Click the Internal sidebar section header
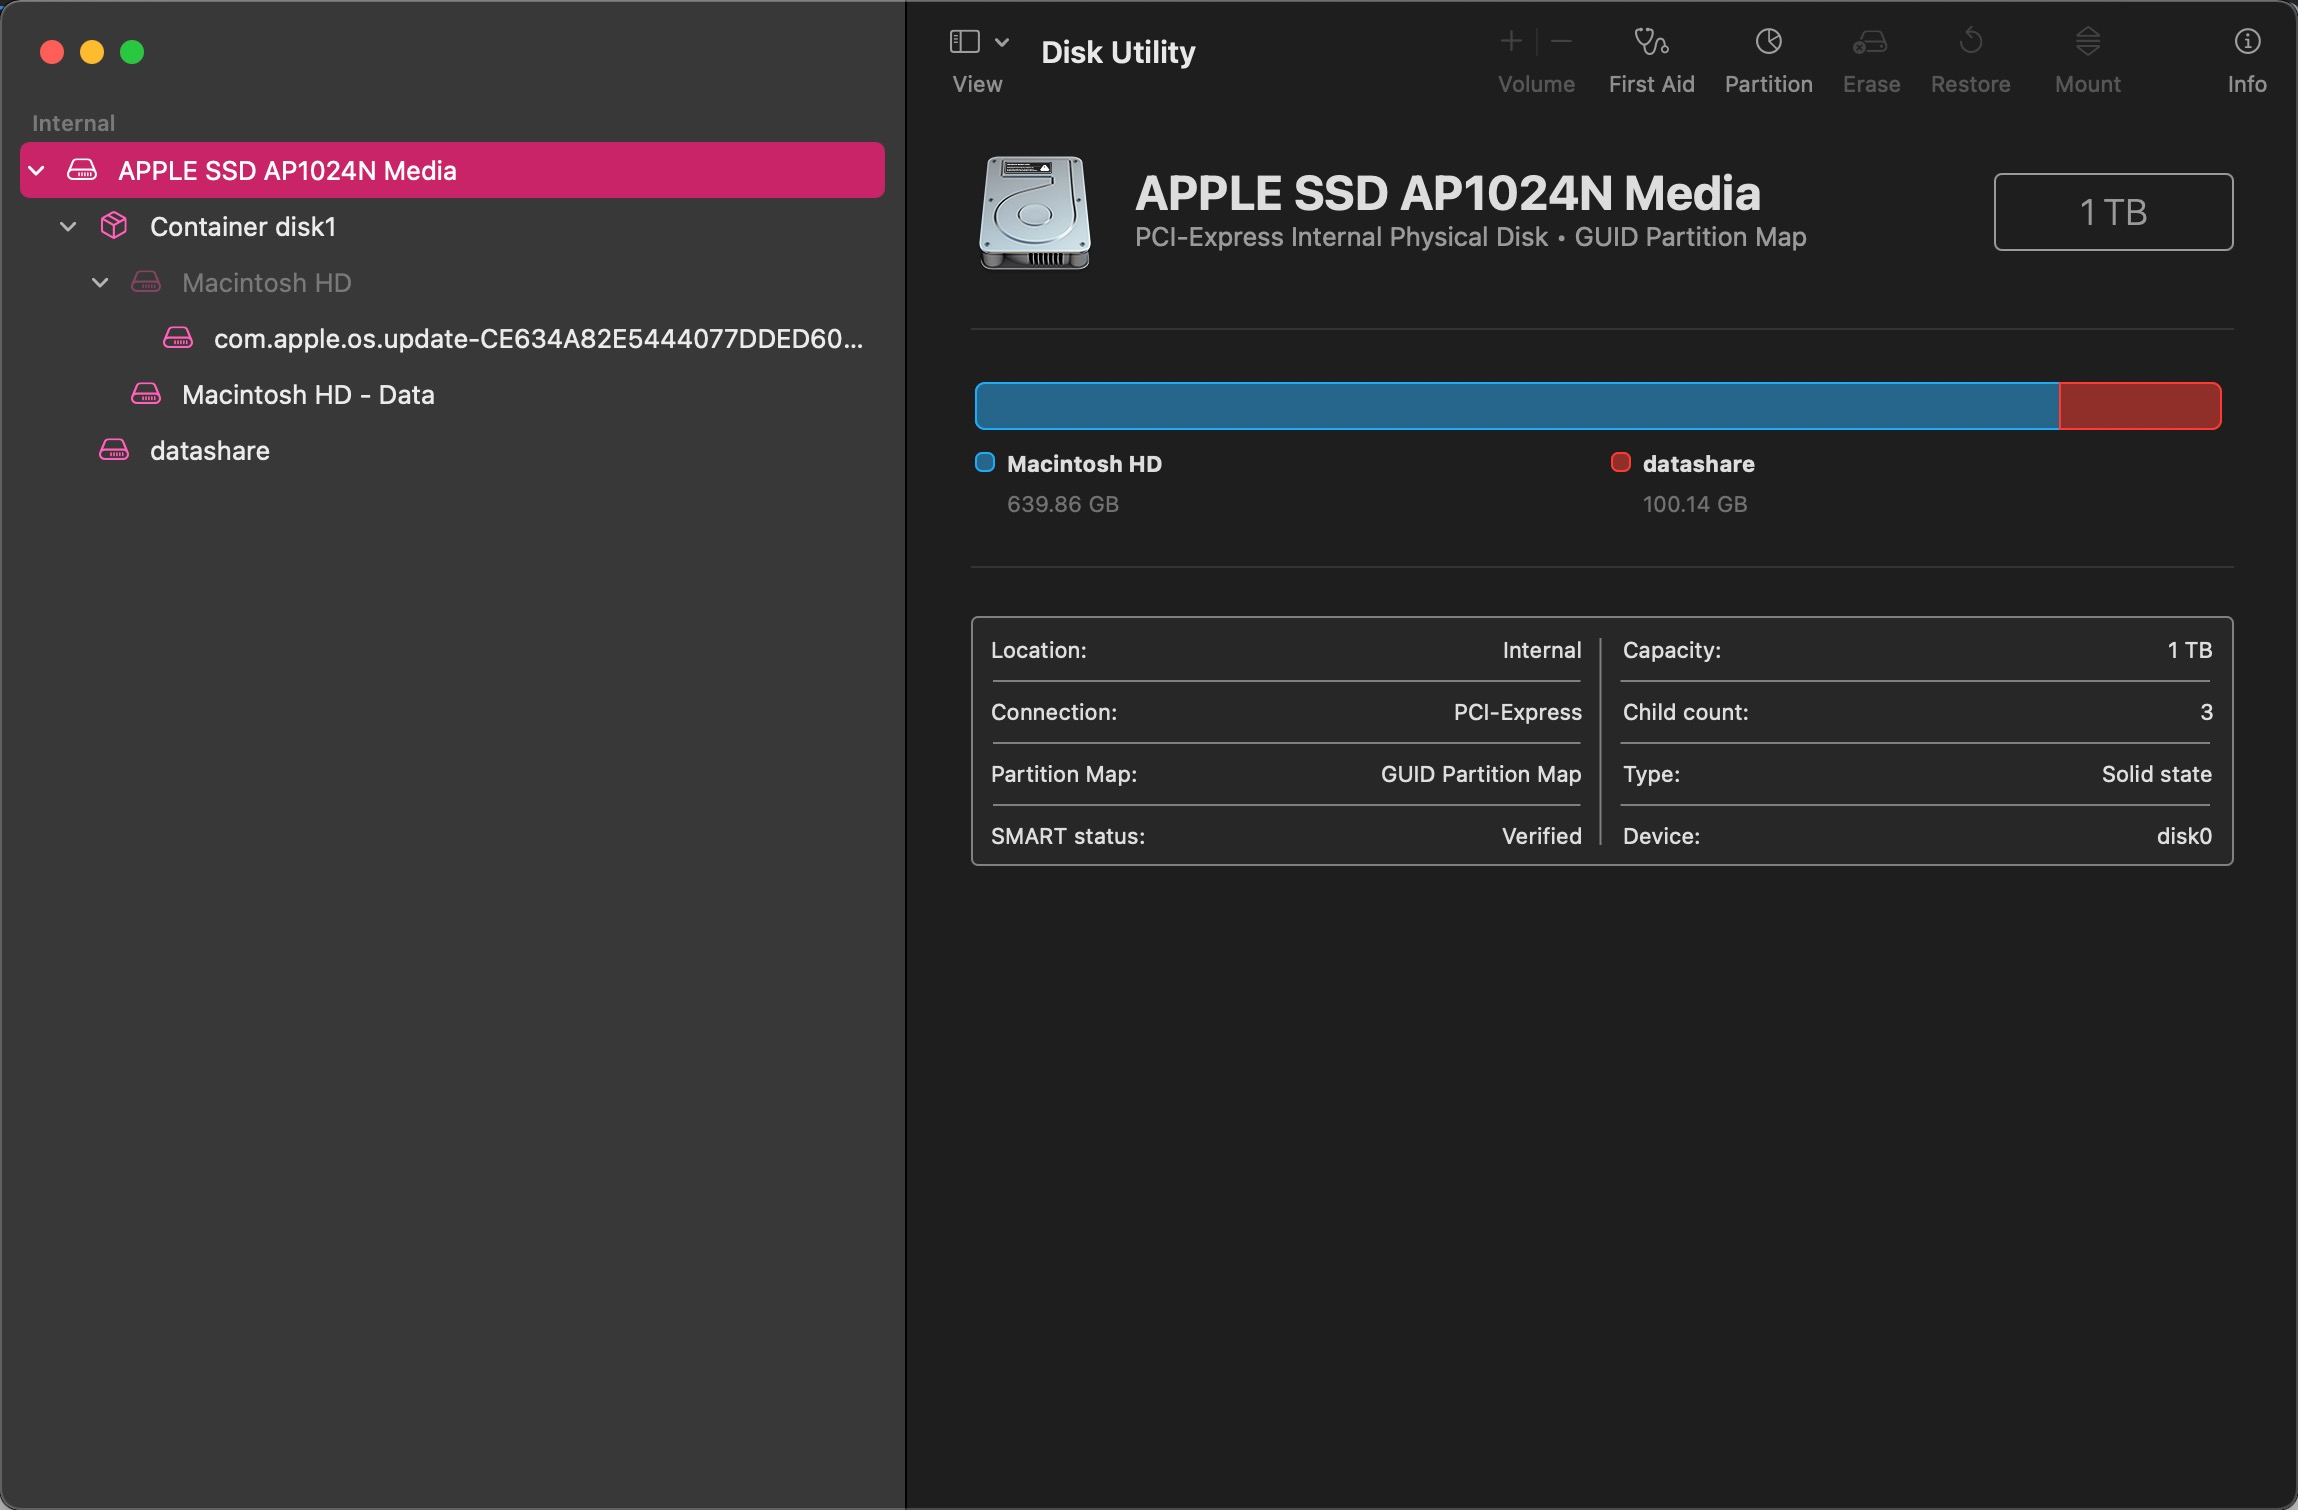Screen dimensions: 2298x1510 73,123
